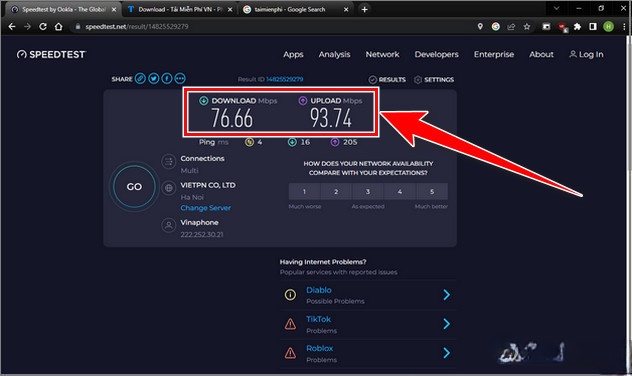Rate network availability 4
632x376 pixels.
400,191
